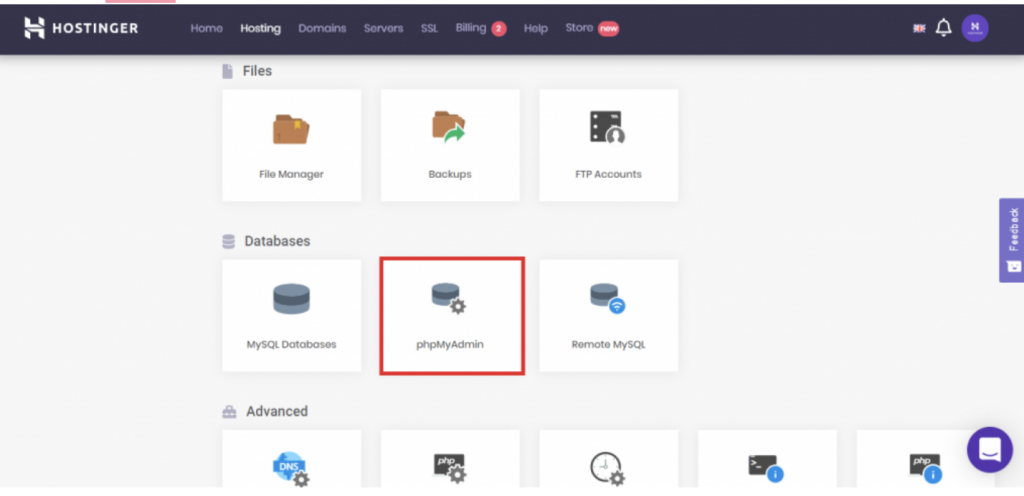Open notifications bell

(943, 27)
